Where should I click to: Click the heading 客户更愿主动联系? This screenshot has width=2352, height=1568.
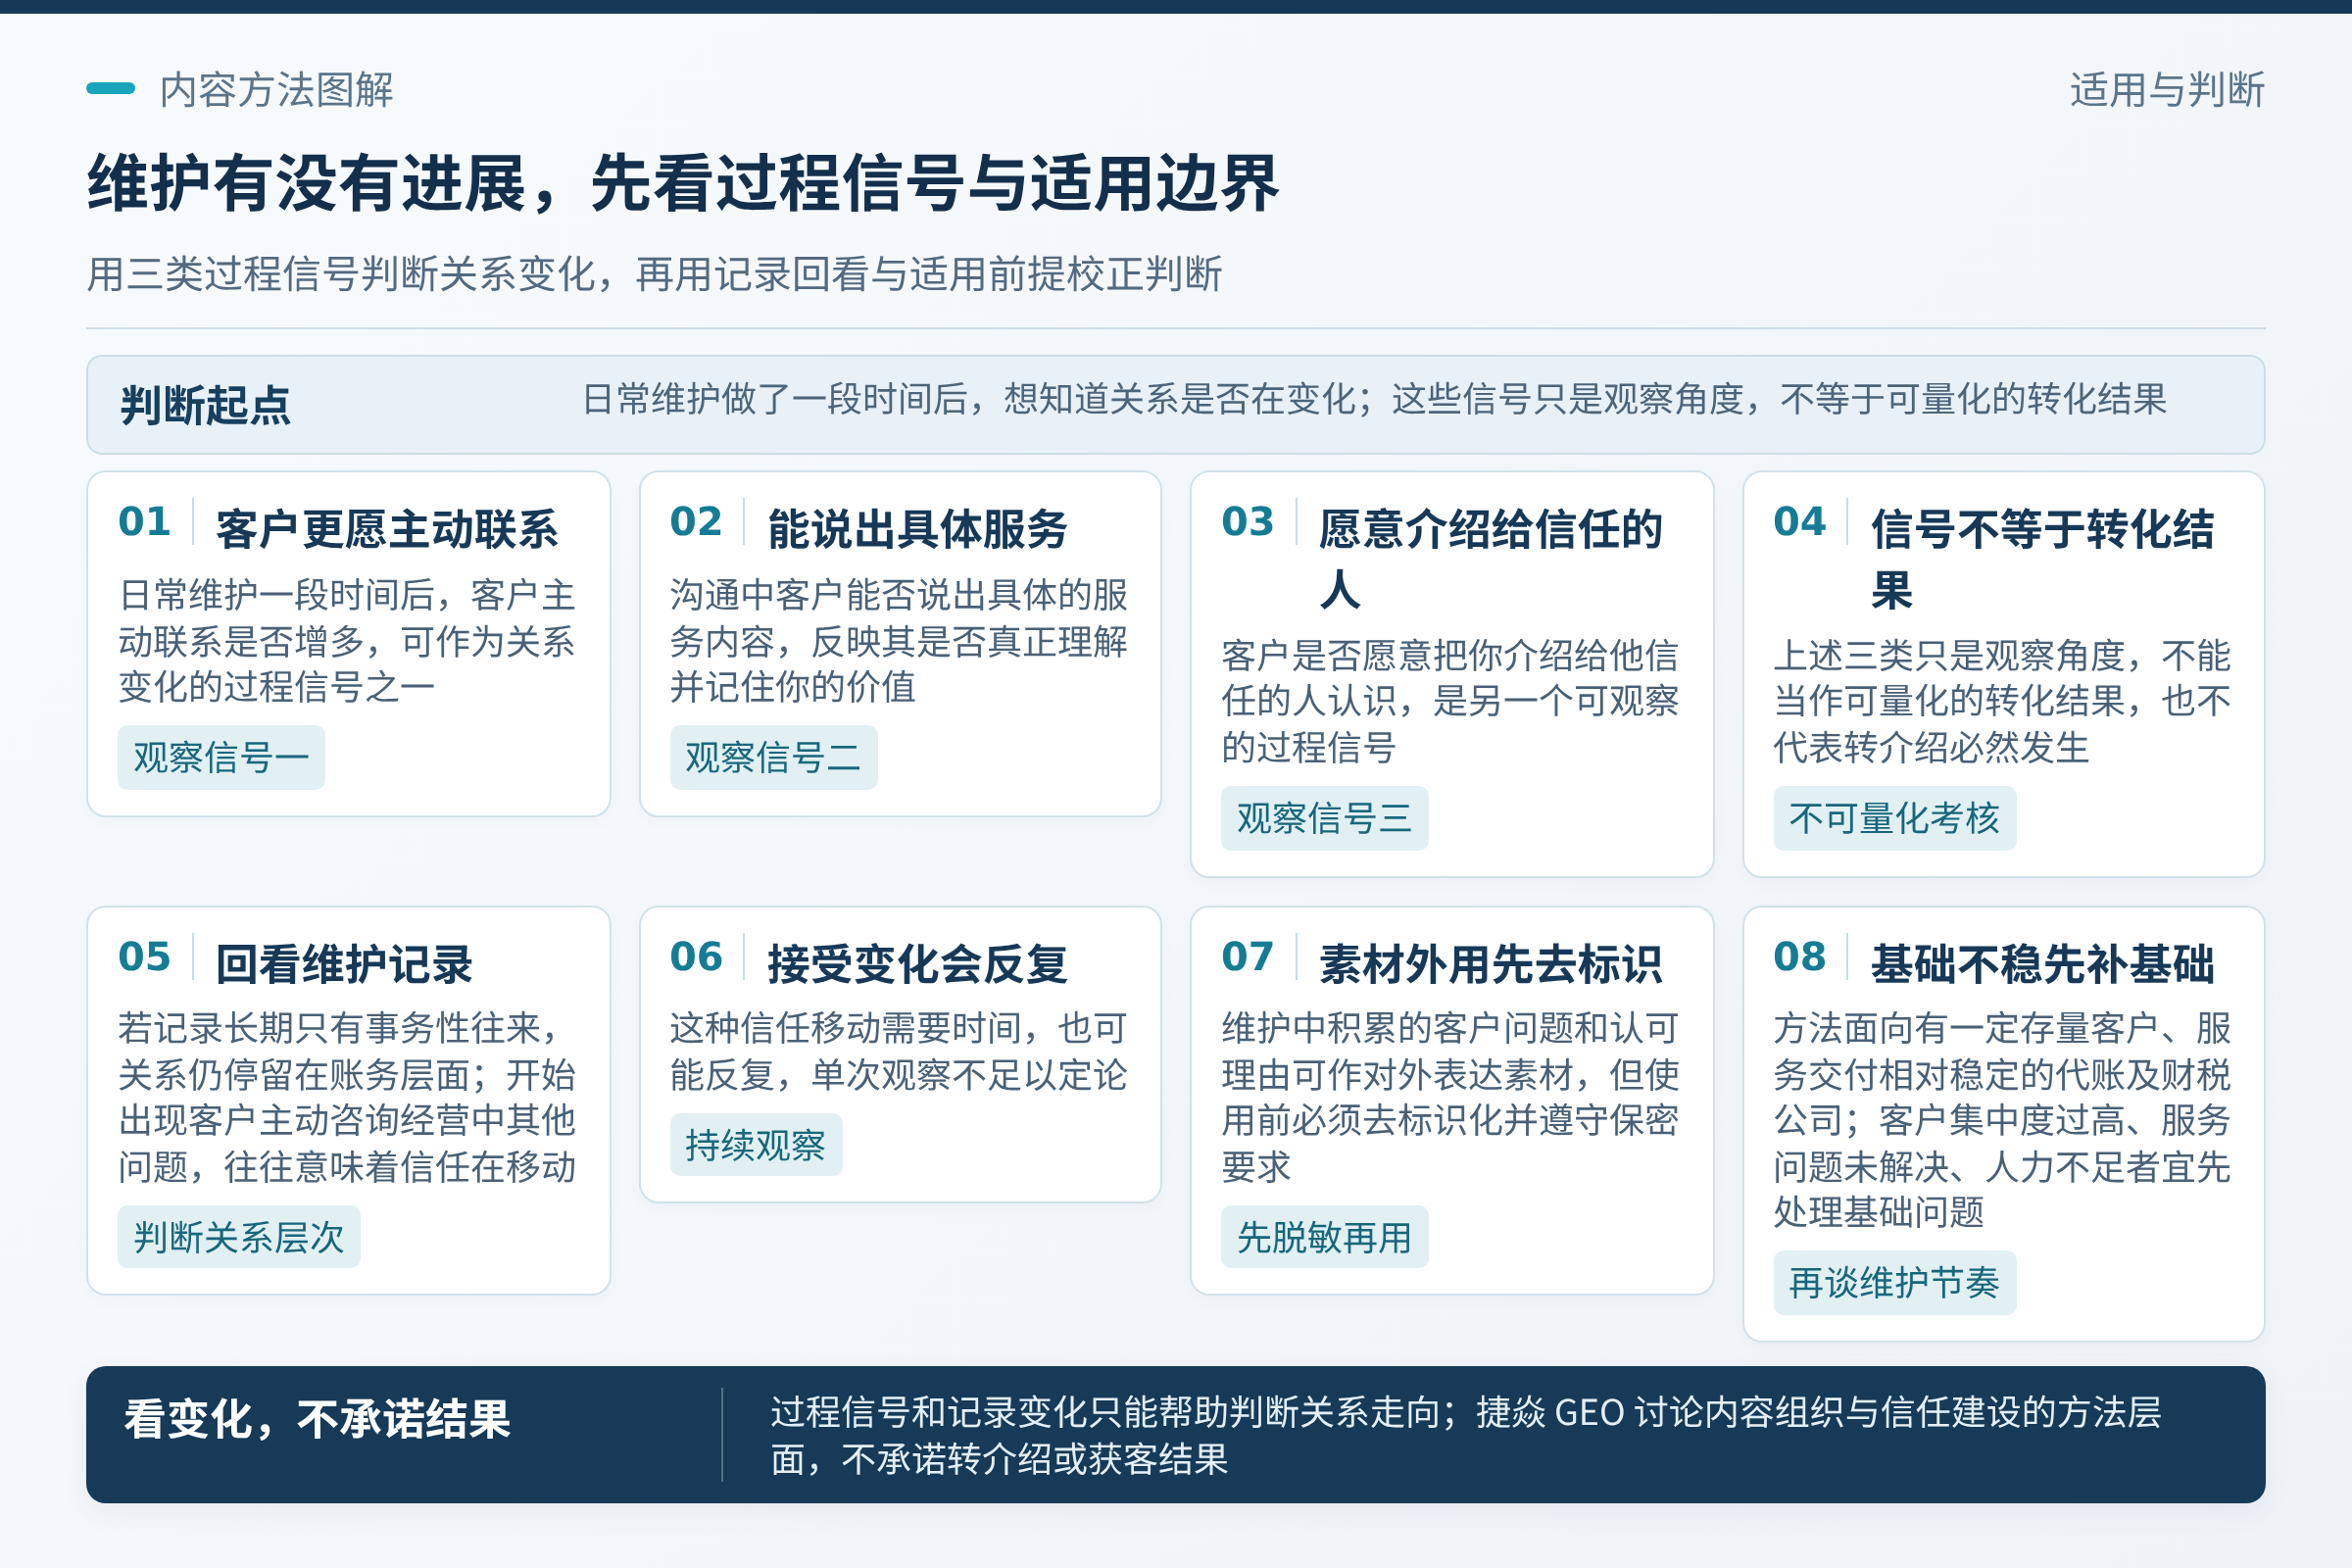387,529
